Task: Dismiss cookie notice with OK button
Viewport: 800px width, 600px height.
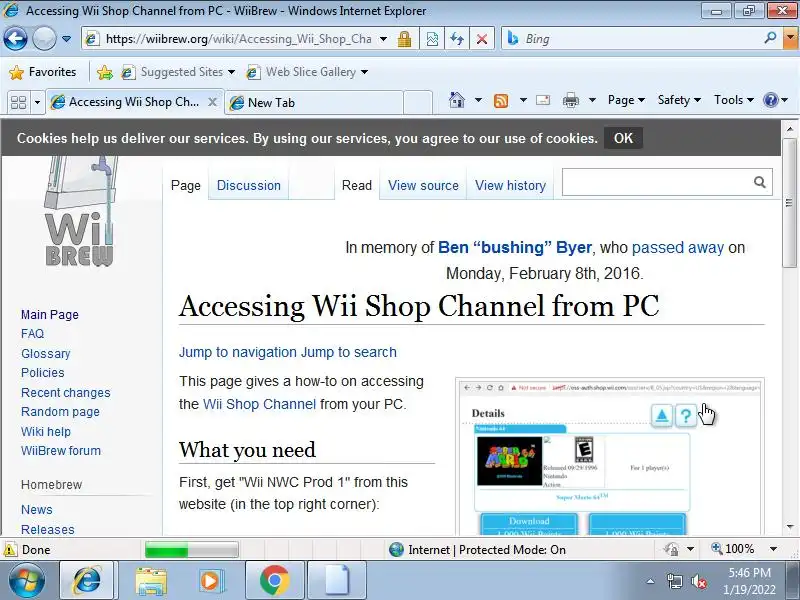Action: pyautogui.click(x=623, y=138)
